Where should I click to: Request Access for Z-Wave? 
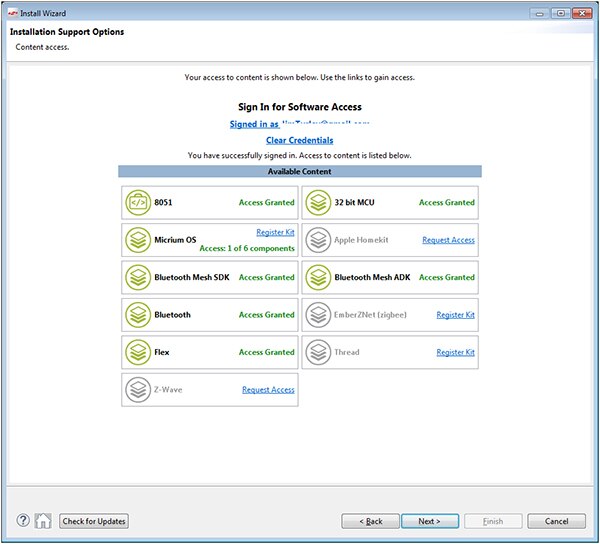[268, 390]
